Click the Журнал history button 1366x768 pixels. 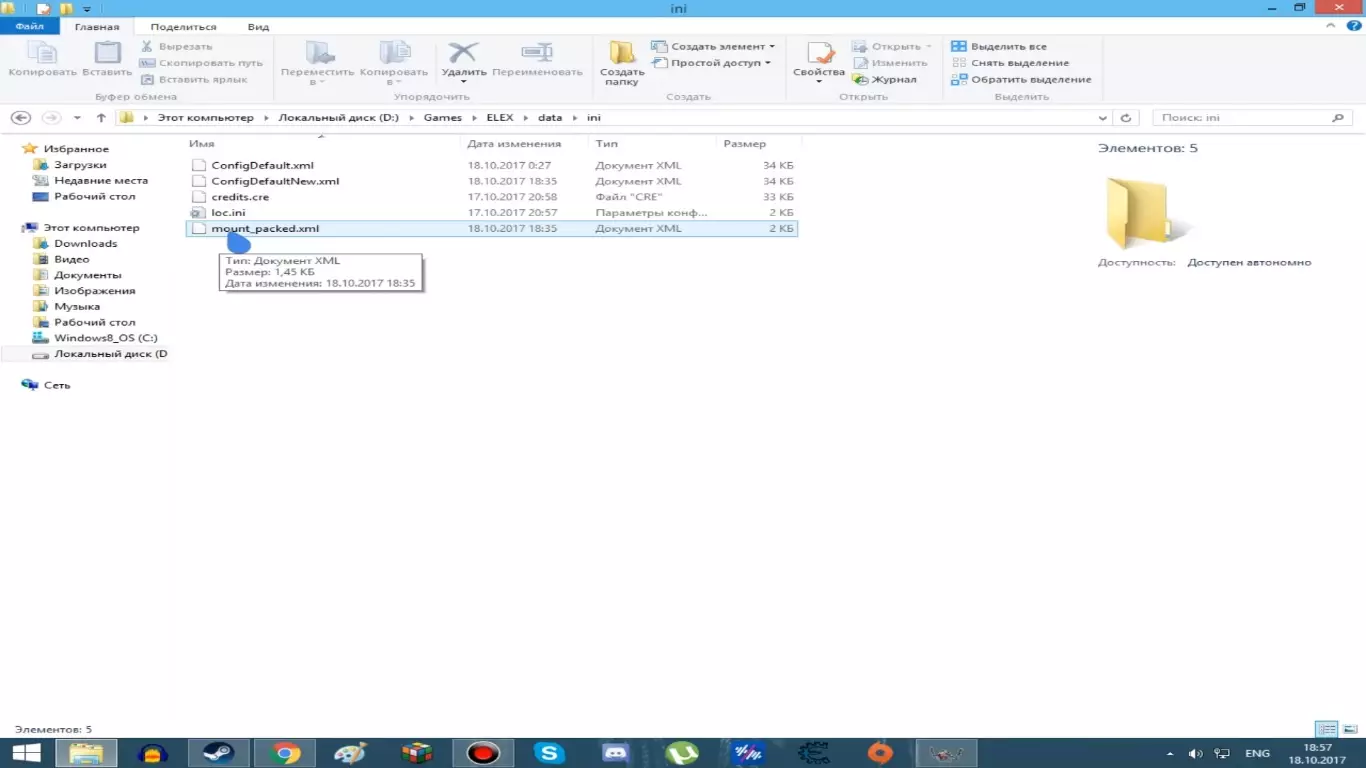coord(885,79)
